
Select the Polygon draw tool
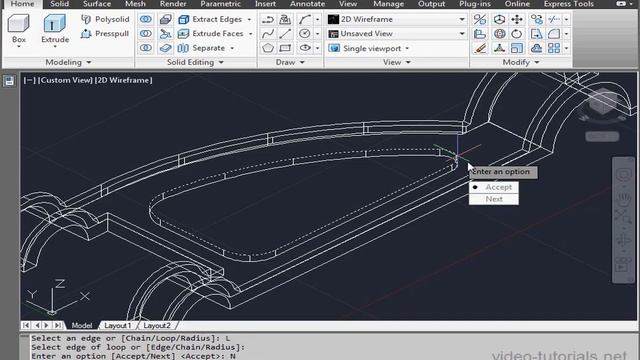(268, 48)
